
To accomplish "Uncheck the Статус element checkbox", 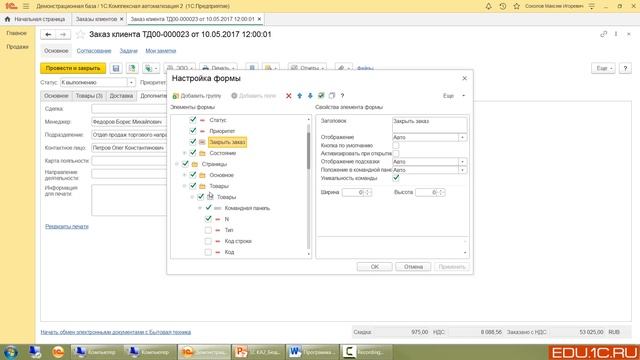I will (193, 120).
